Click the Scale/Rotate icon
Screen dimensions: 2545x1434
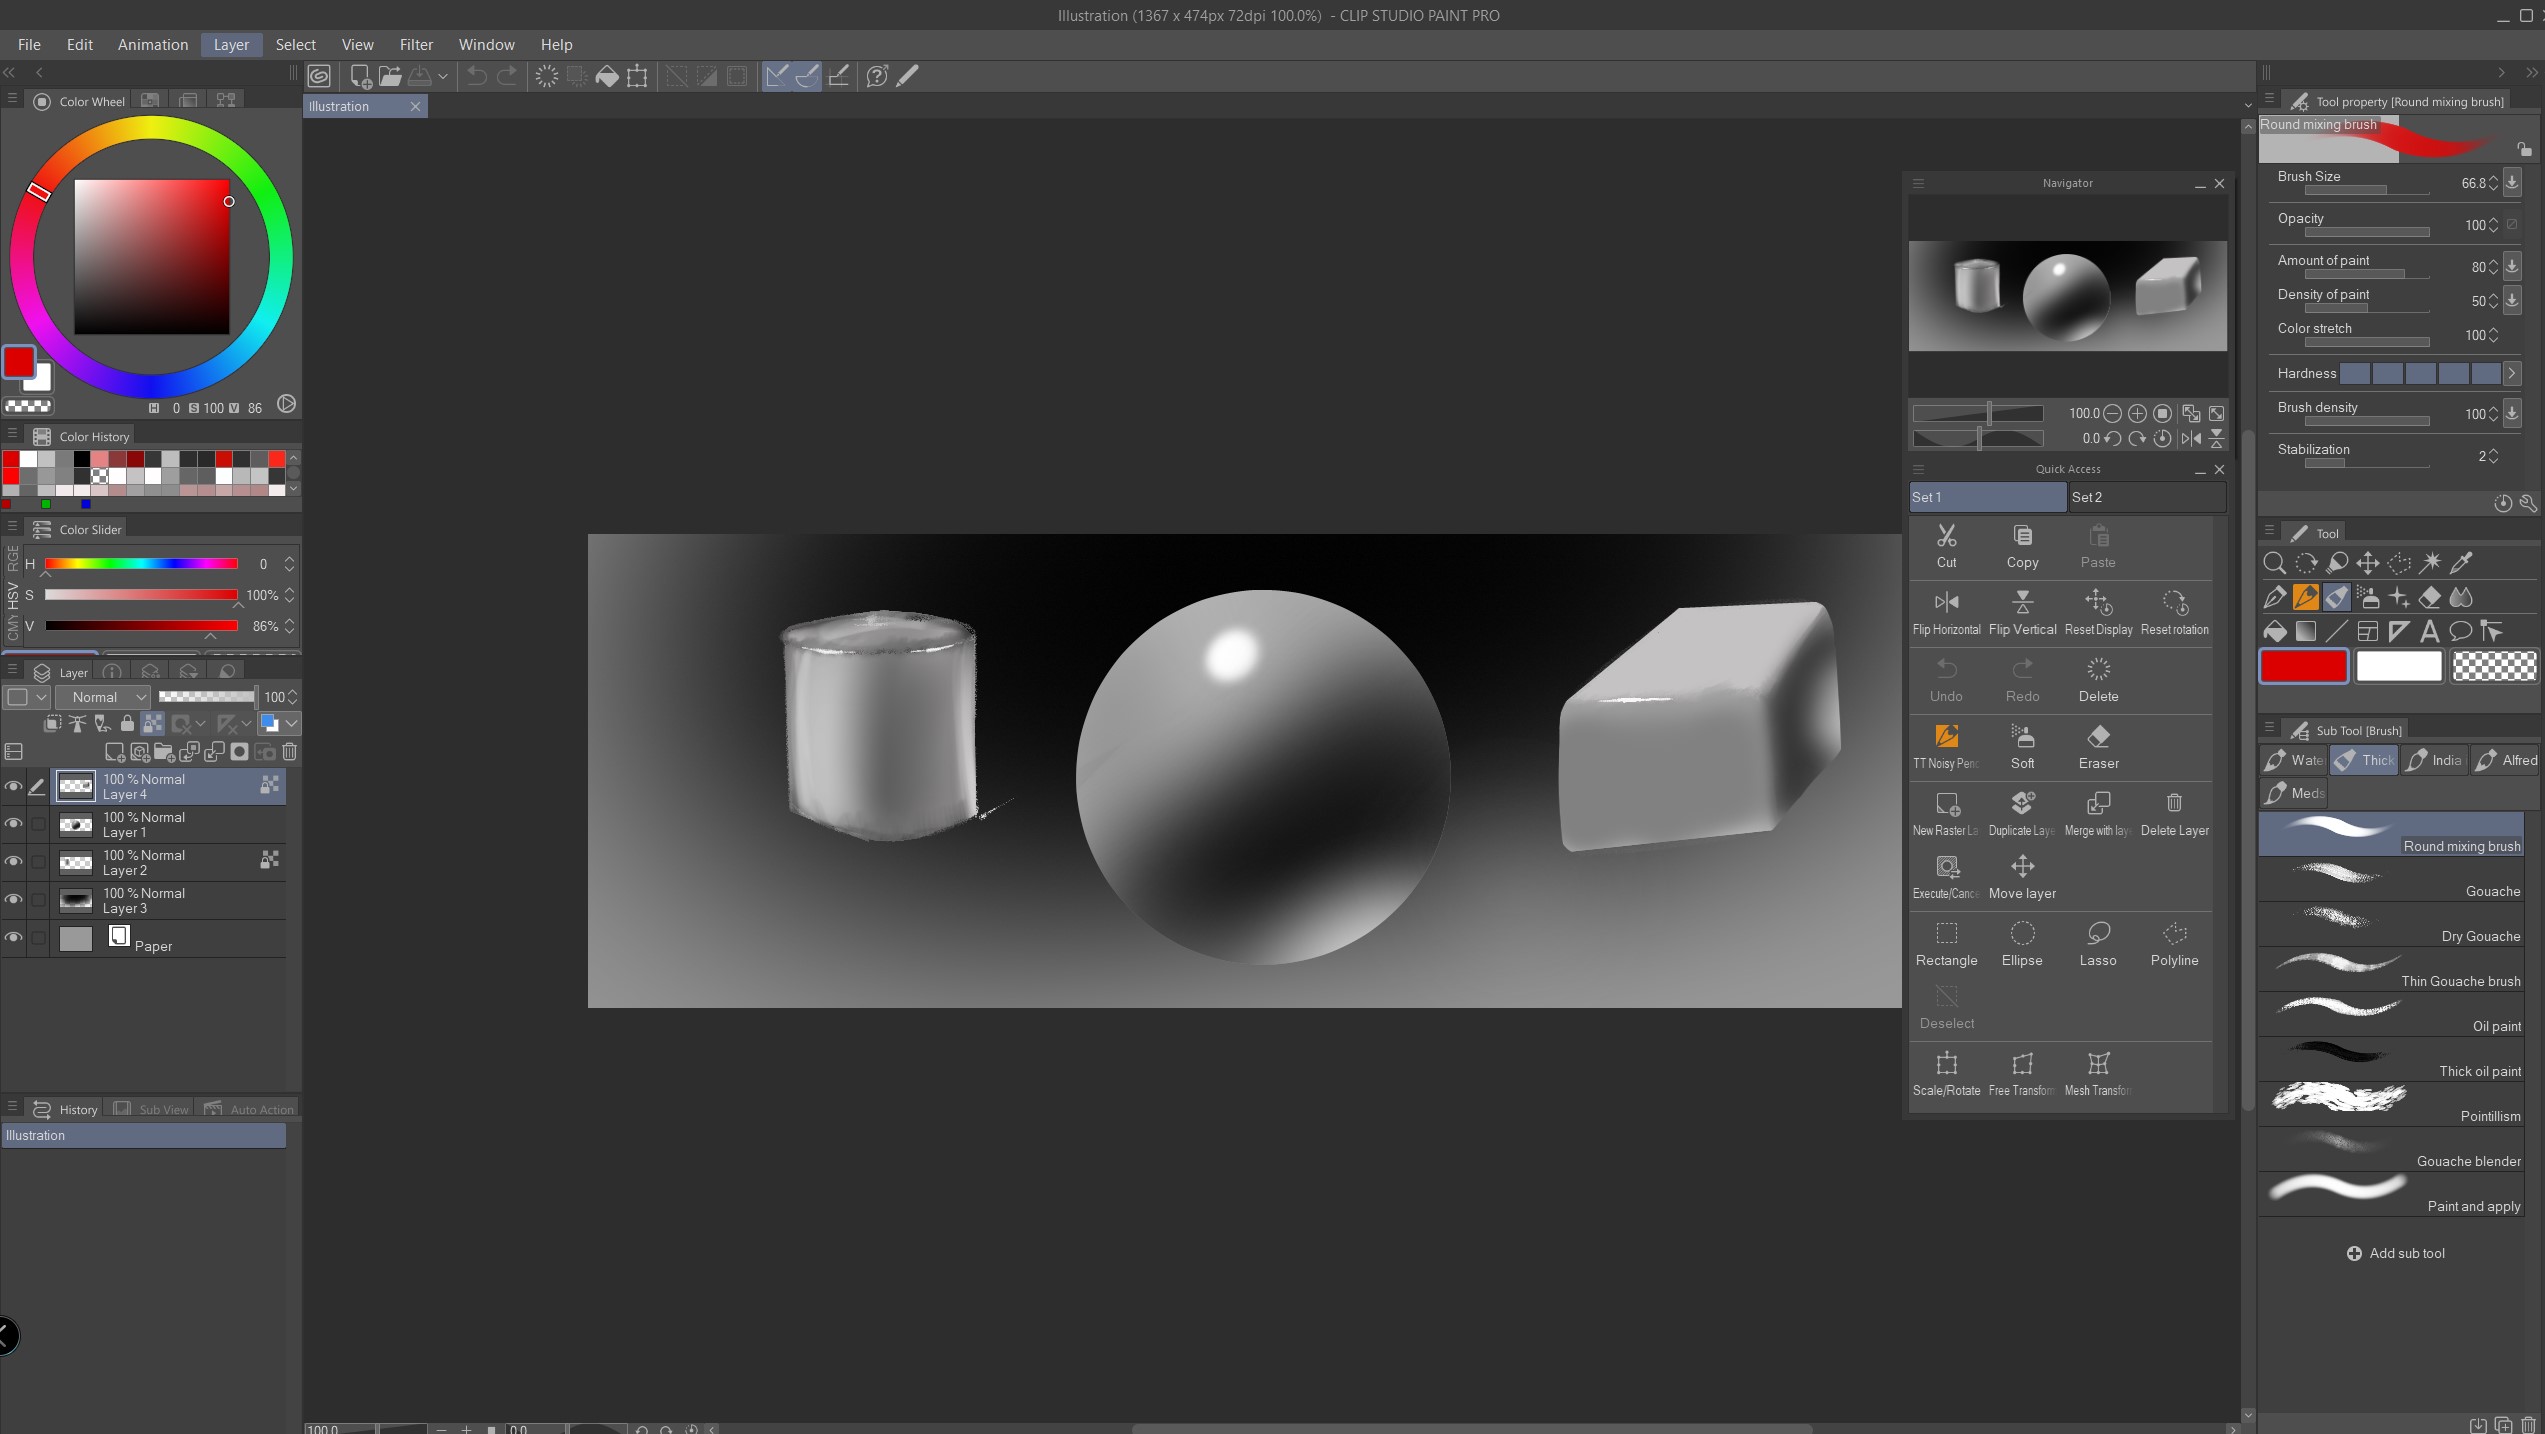point(1946,1072)
